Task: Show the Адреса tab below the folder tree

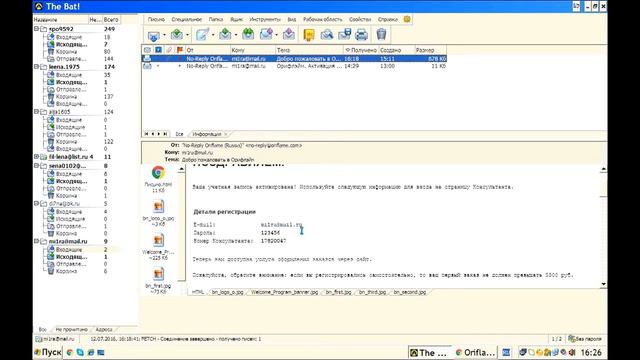Action: click(x=104, y=329)
